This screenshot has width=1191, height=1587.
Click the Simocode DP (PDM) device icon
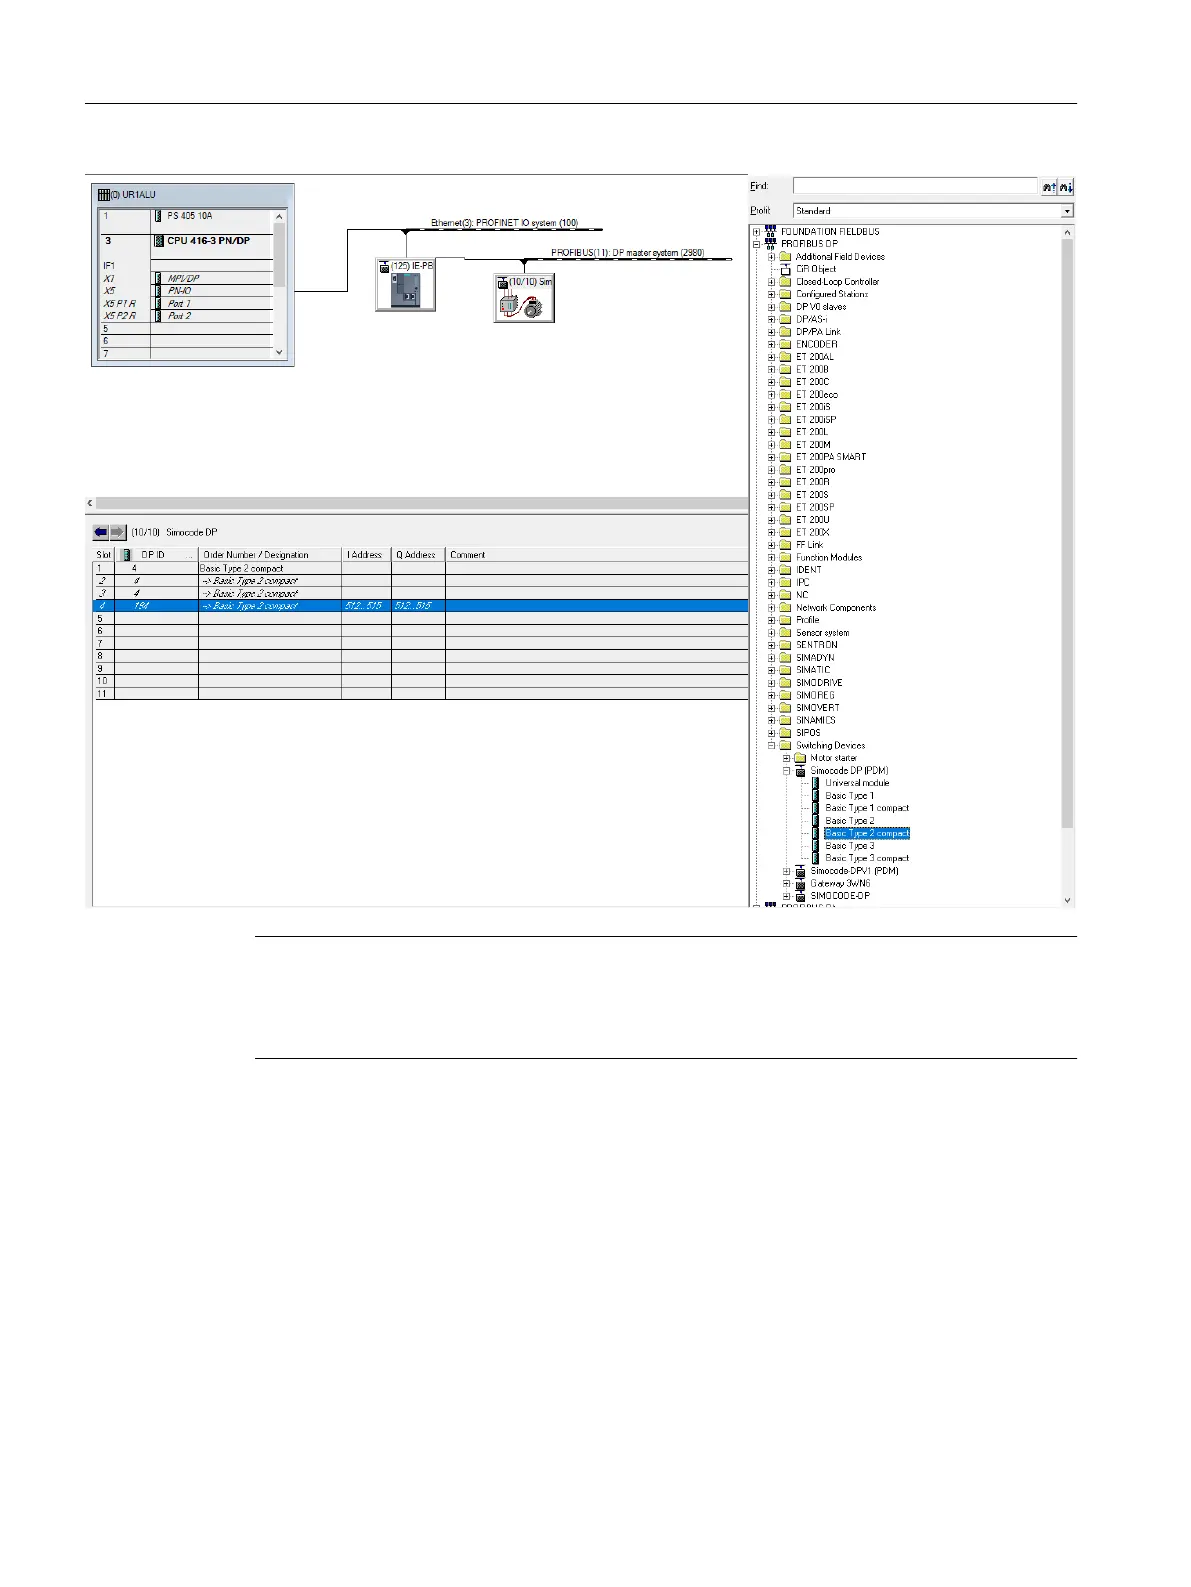pos(800,771)
